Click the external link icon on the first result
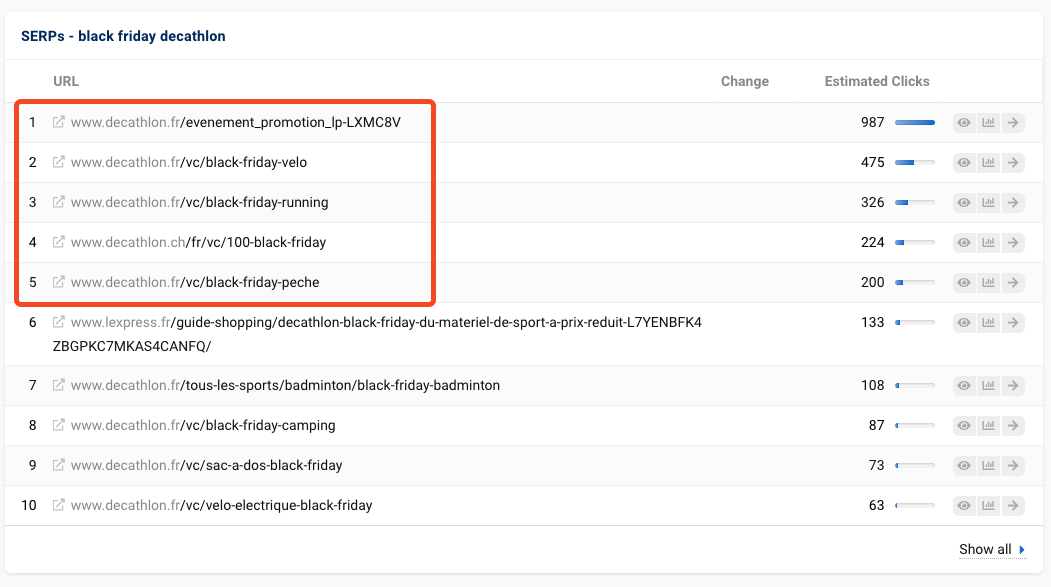Viewport: 1051px width, 587px height. 59,122
